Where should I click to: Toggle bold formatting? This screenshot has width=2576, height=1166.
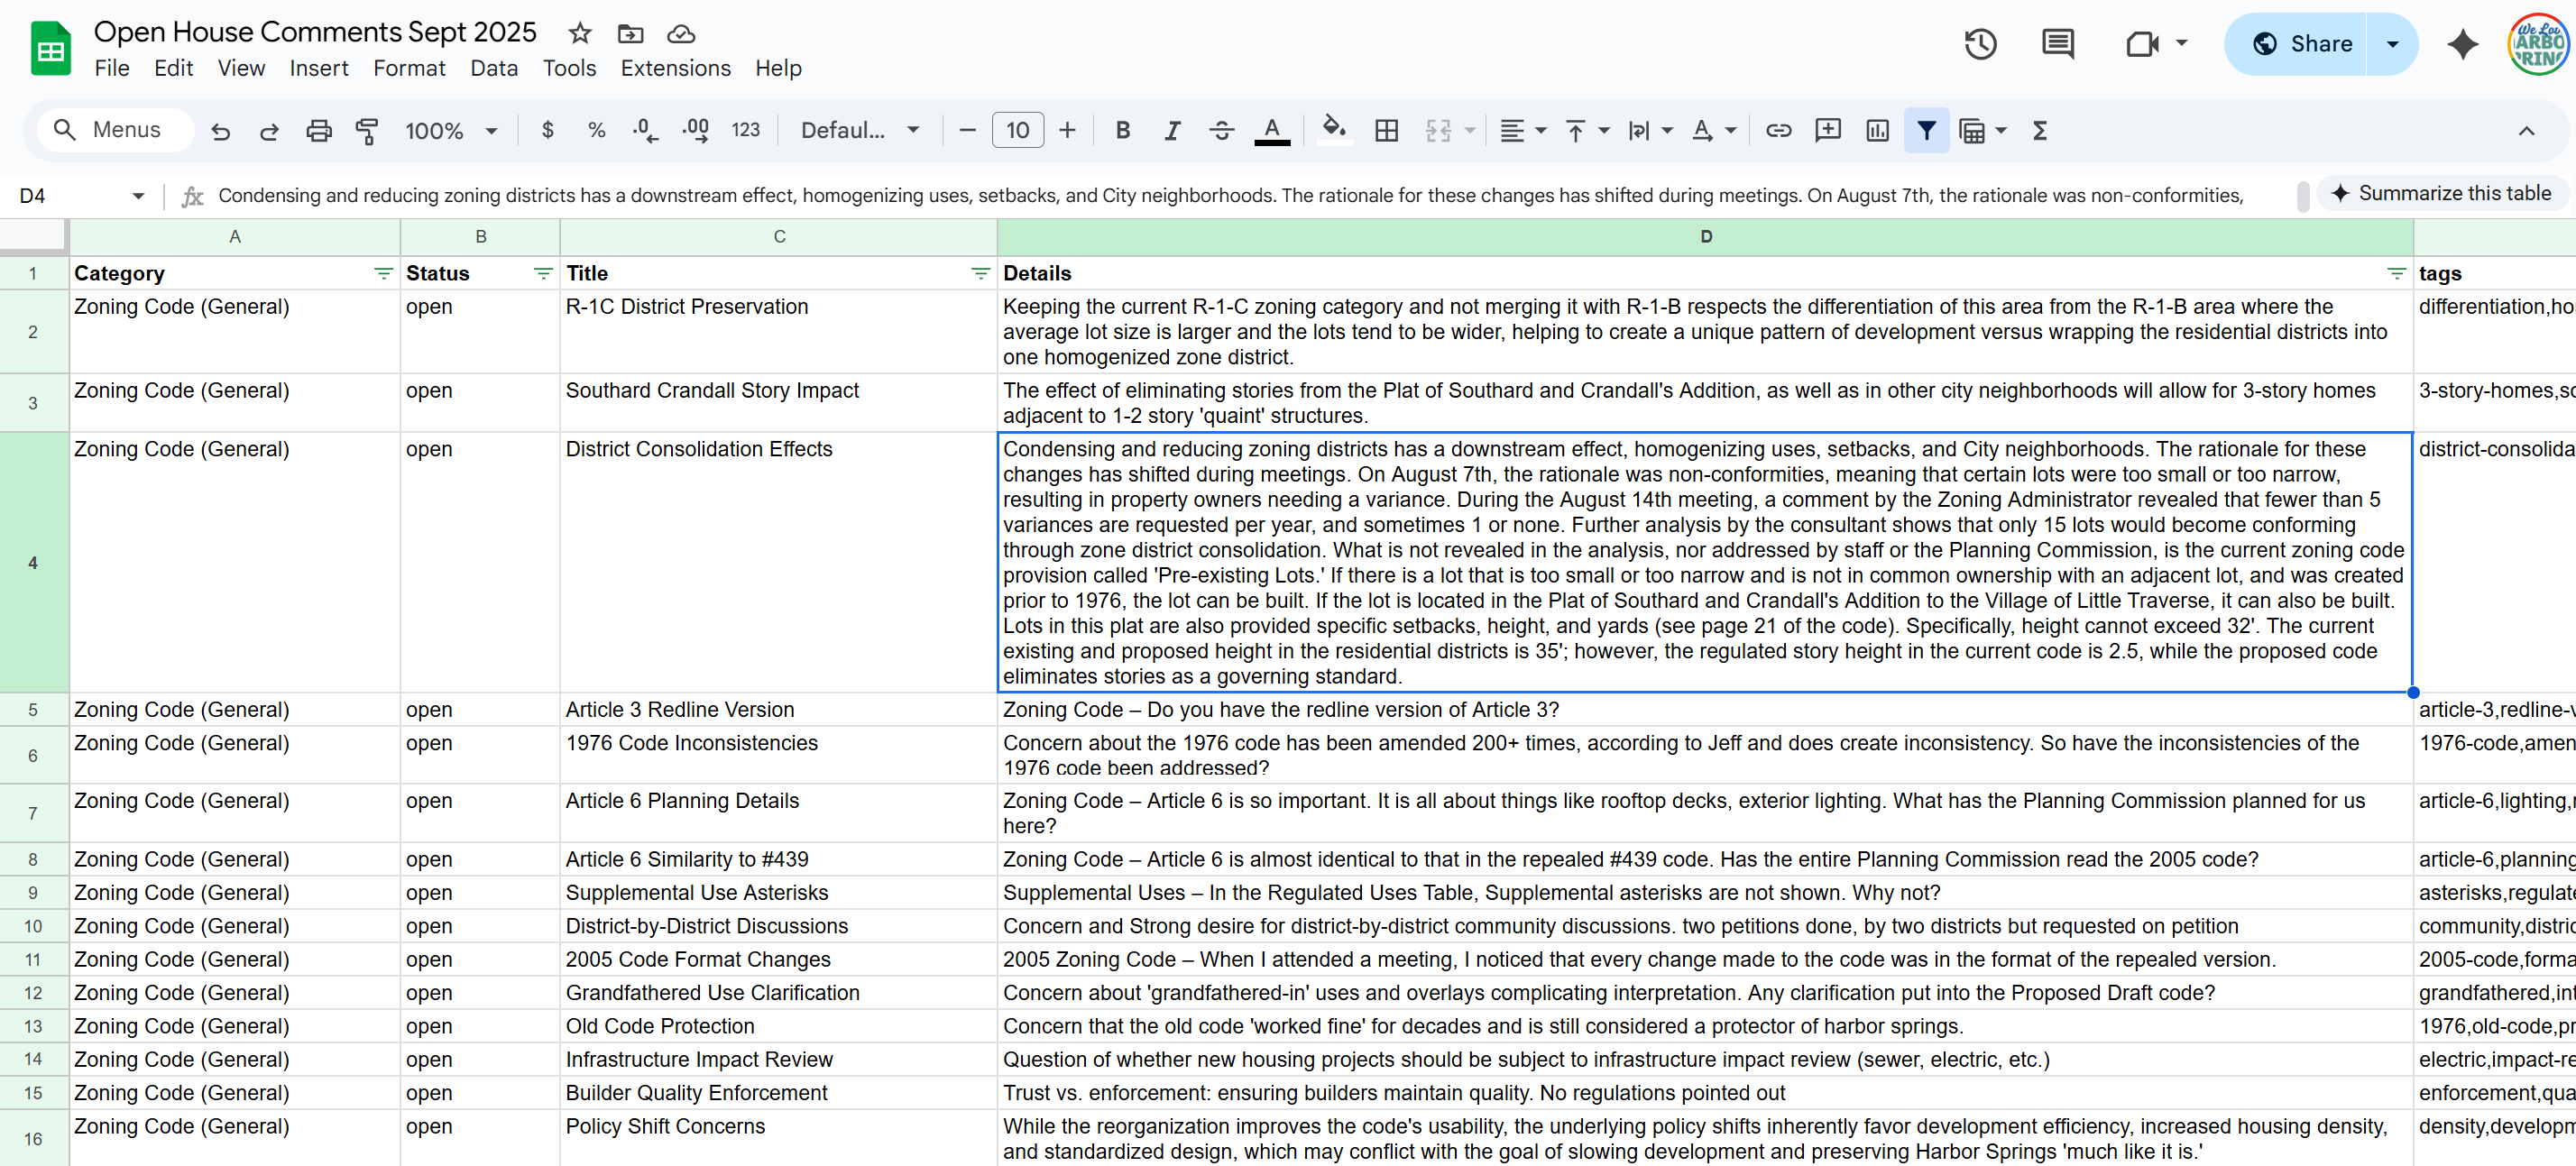(x=1122, y=130)
